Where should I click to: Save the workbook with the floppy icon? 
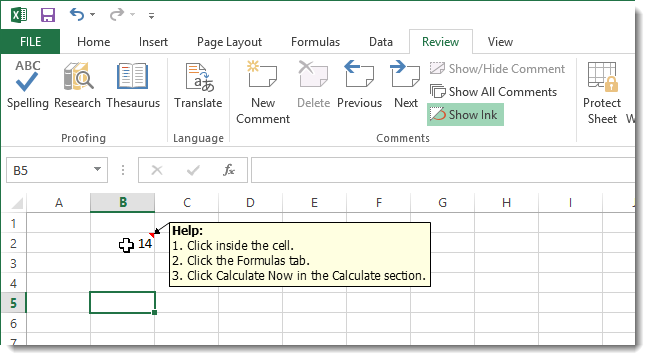click(x=48, y=15)
